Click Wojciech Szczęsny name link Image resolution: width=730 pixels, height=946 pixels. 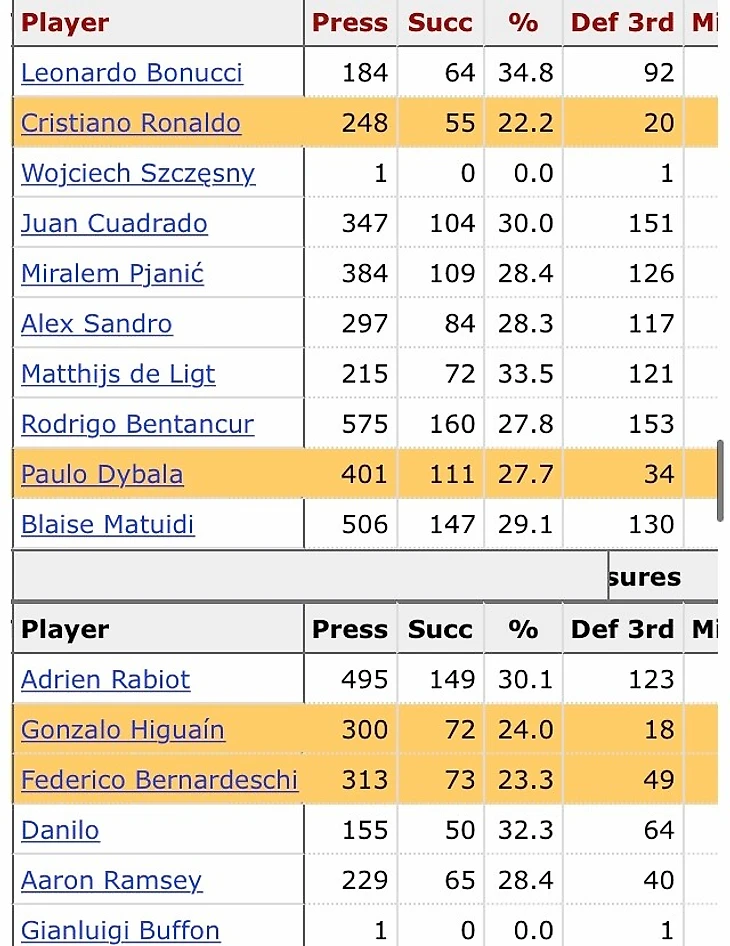138,174
